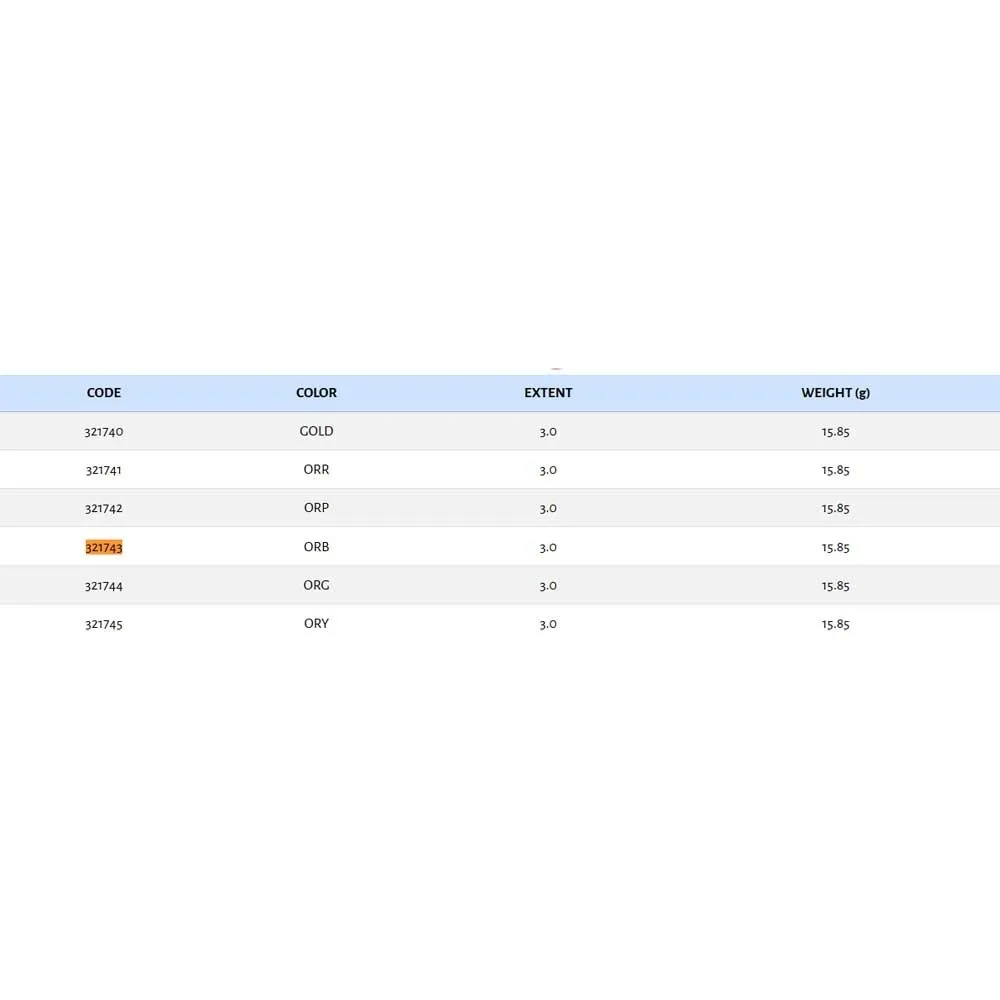This screenshot has height=1000, width=1000.
Task: Click the weight value in the ORY row
Action: click(835, 624)
